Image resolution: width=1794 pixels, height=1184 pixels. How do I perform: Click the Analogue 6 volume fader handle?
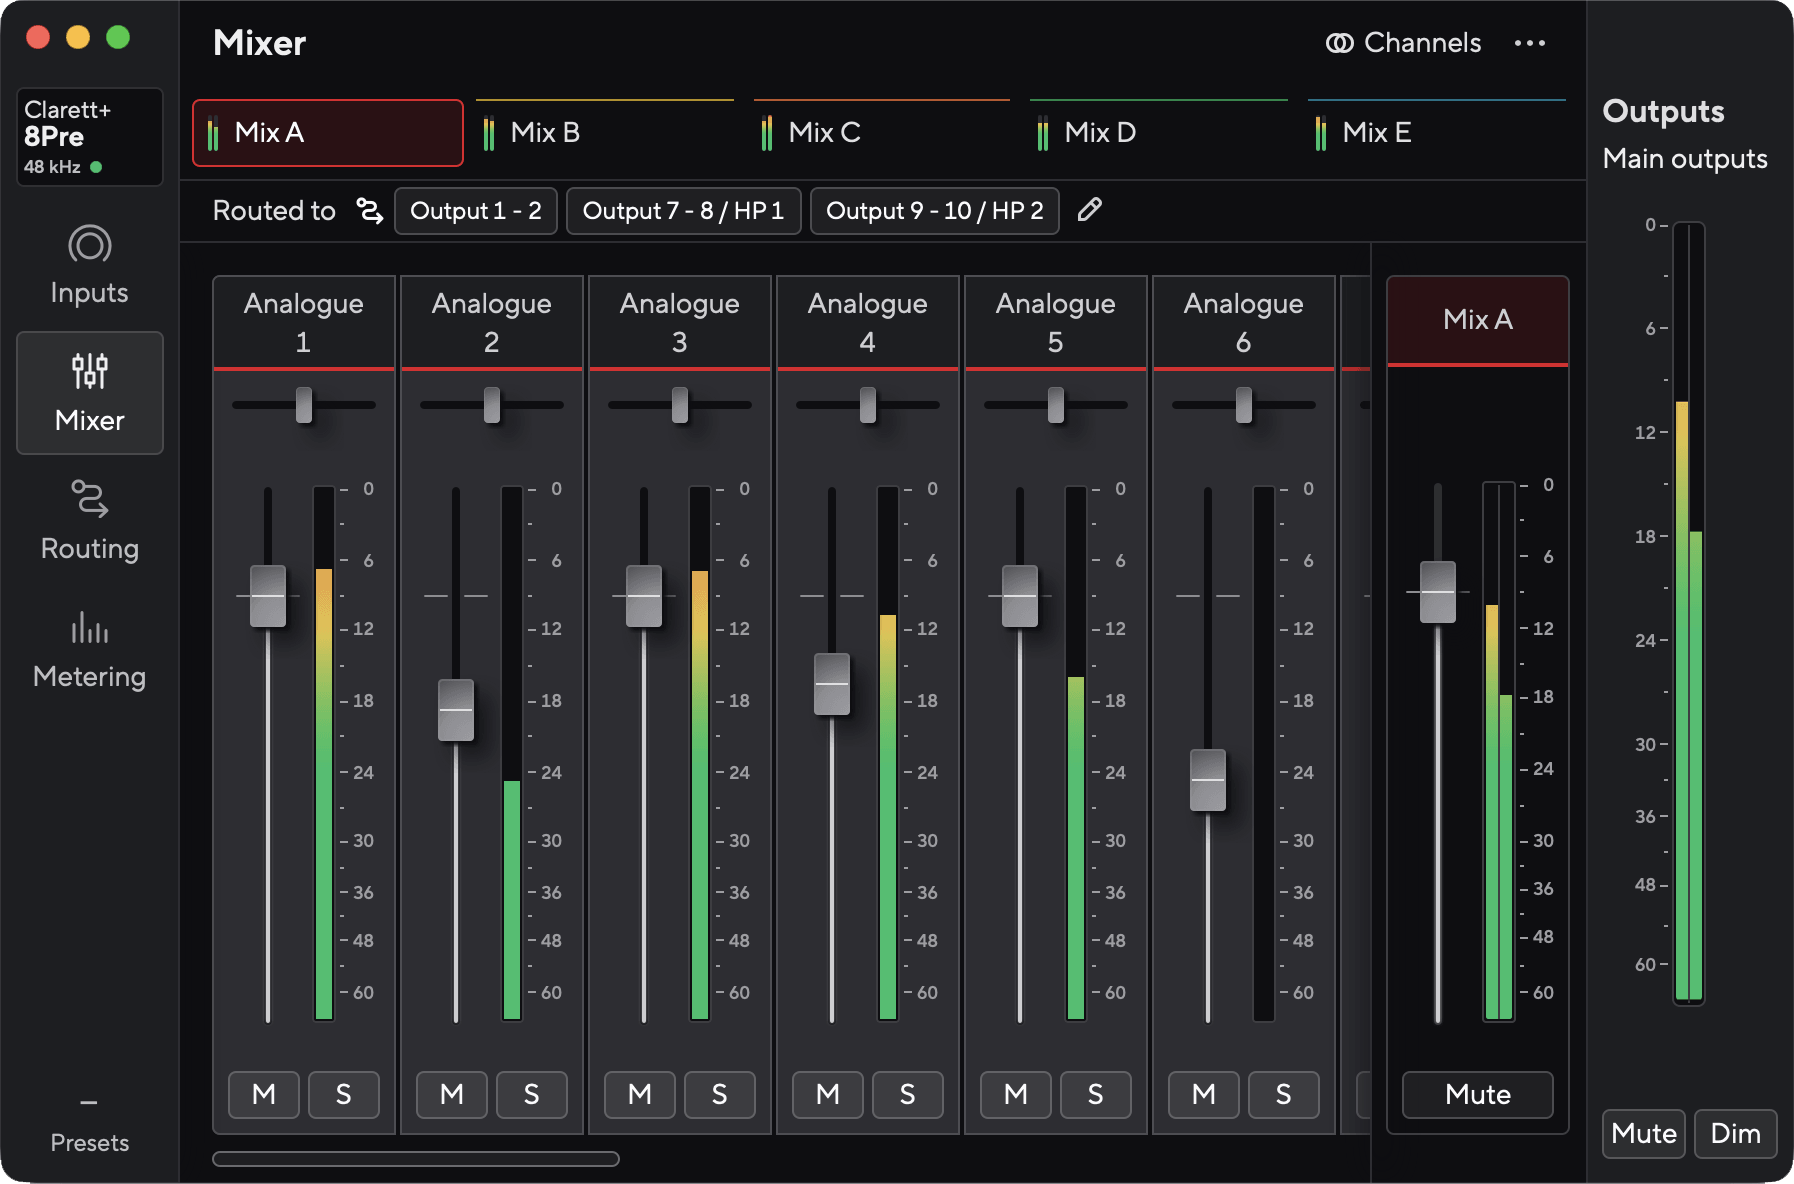(1208, 780)
